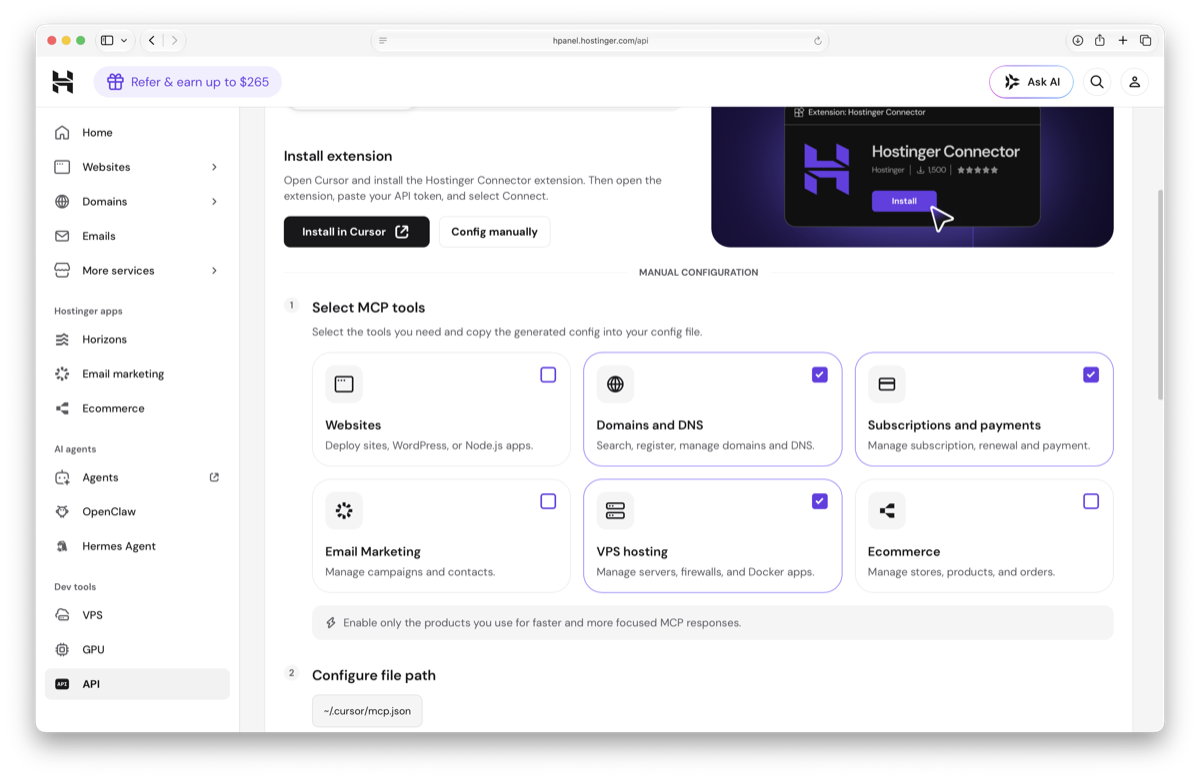Image resolution: width=1200 pixels, height=779 pixels.
Task: Reload page with address bar refresh icon
Action: point(818,41)
